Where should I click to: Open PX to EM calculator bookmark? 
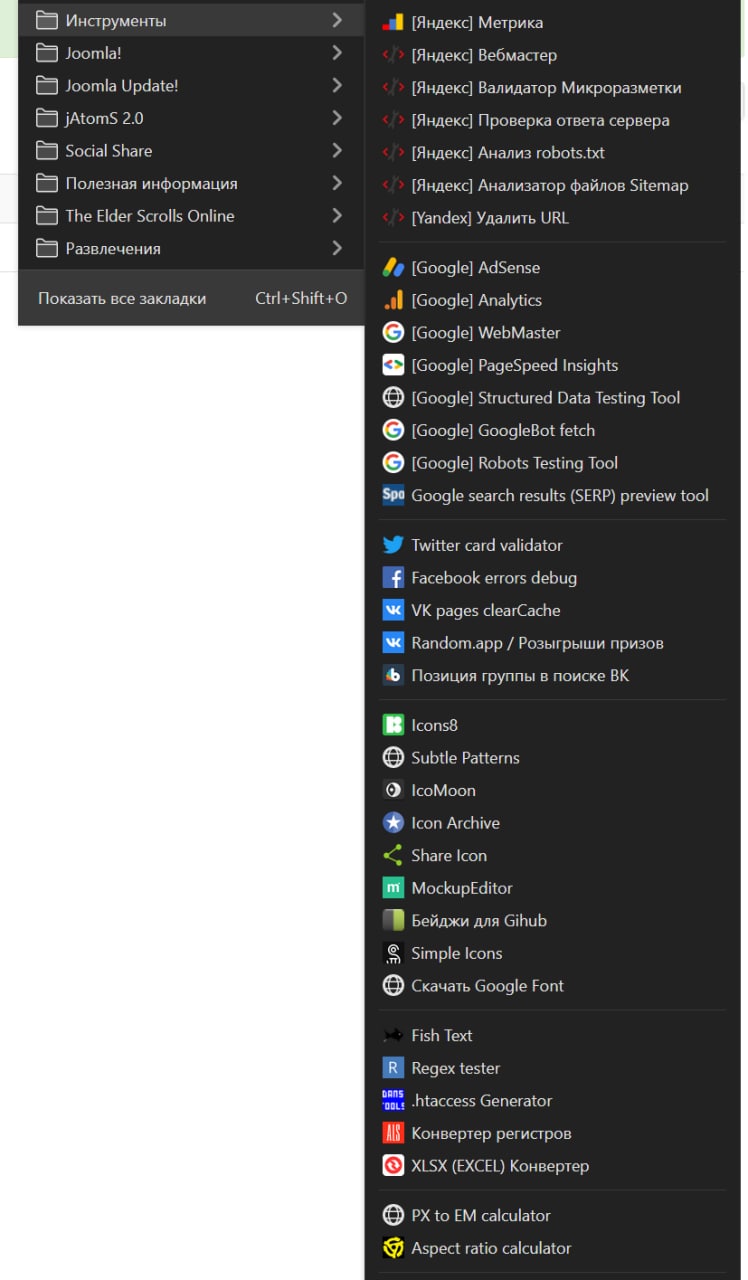[x=481, y=1216]
